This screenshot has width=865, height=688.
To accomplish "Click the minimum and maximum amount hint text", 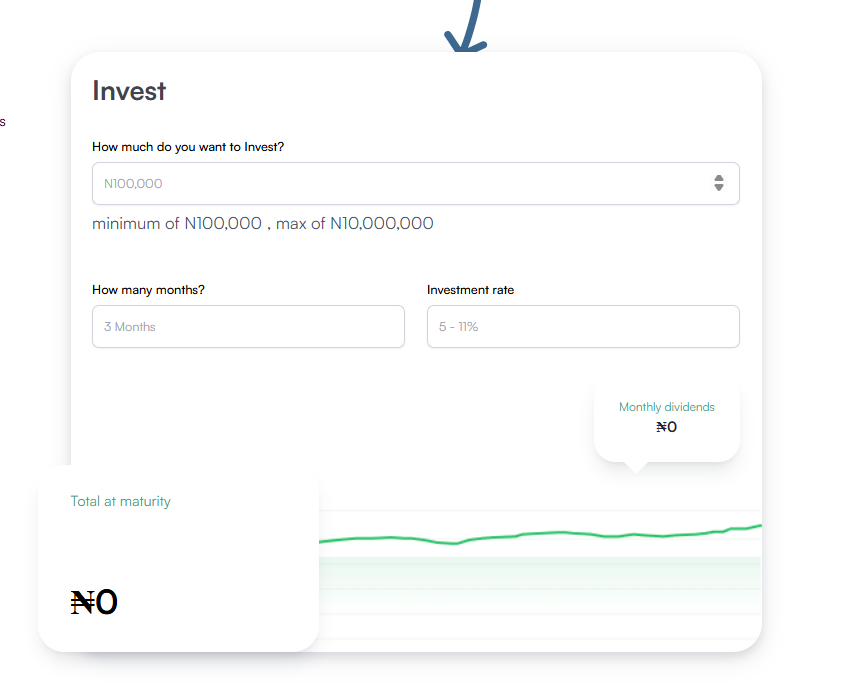I will pos(263,224).
